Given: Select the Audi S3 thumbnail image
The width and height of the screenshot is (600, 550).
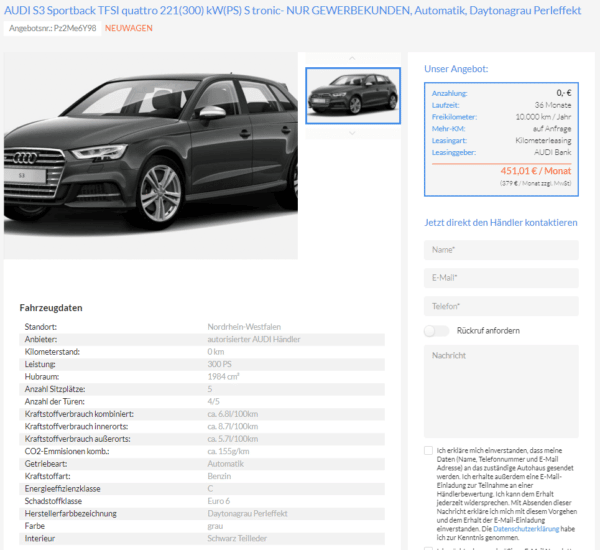Looking at the screenshot, I should click(353, 96).
